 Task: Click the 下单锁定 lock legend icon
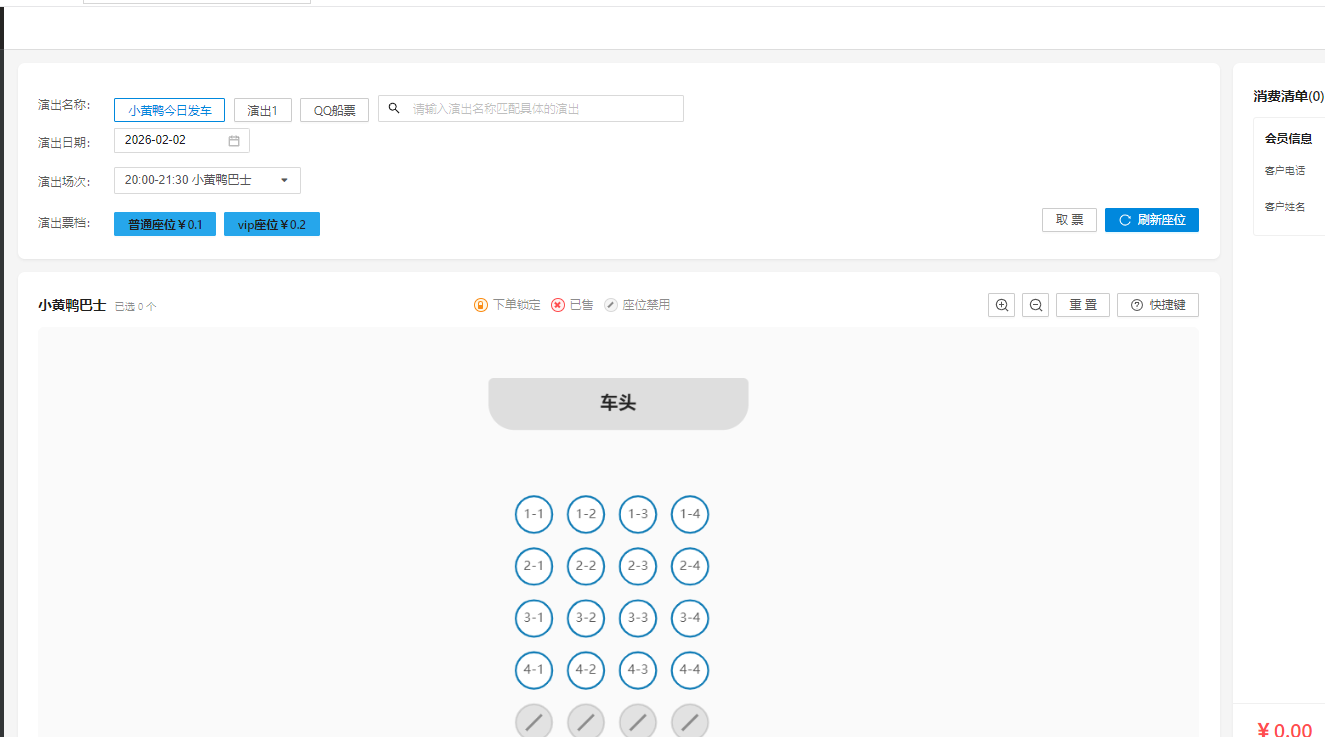(x=481, y=305)
